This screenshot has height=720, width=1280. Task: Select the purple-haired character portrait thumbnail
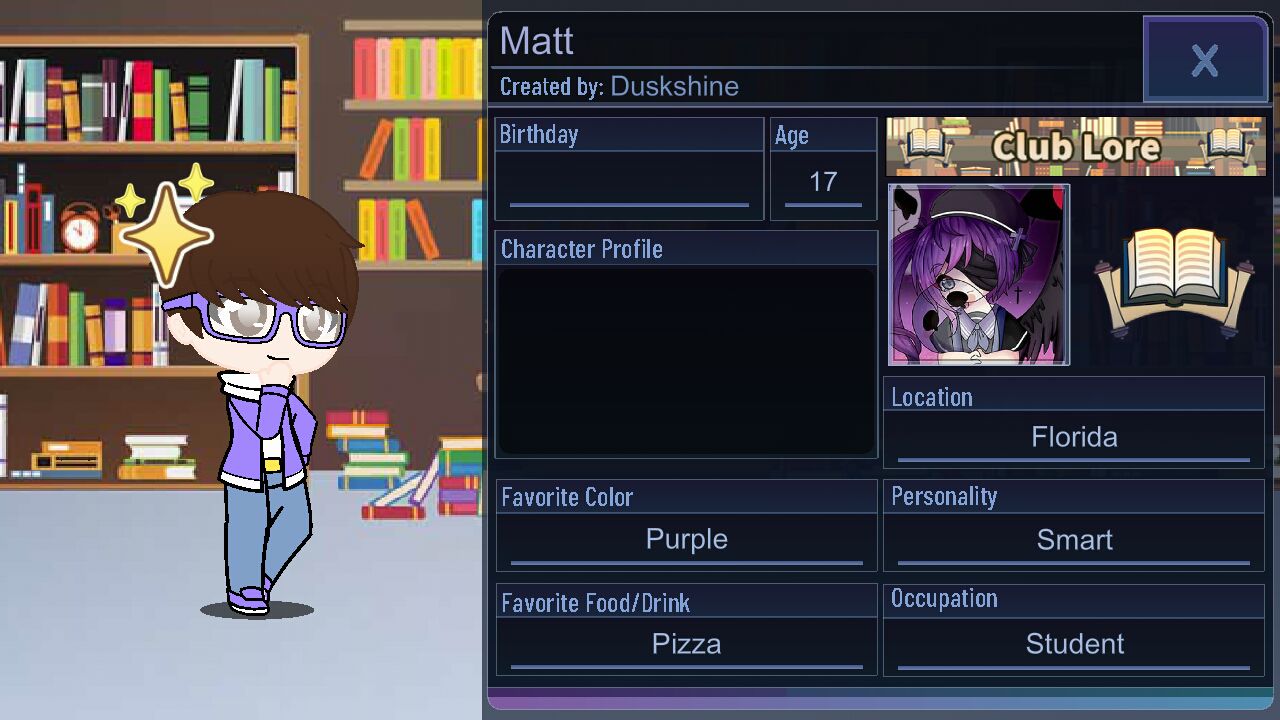click(x=979, y=275)
